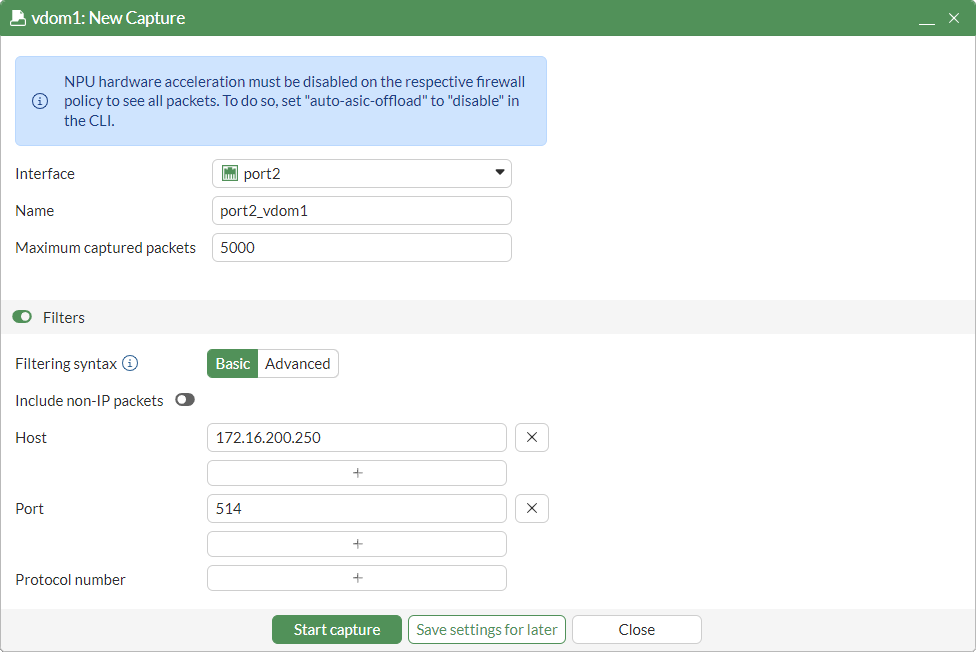Click the info icon in the NPU notice
This screenshot has height=652, width=976.
pos(39,100)
